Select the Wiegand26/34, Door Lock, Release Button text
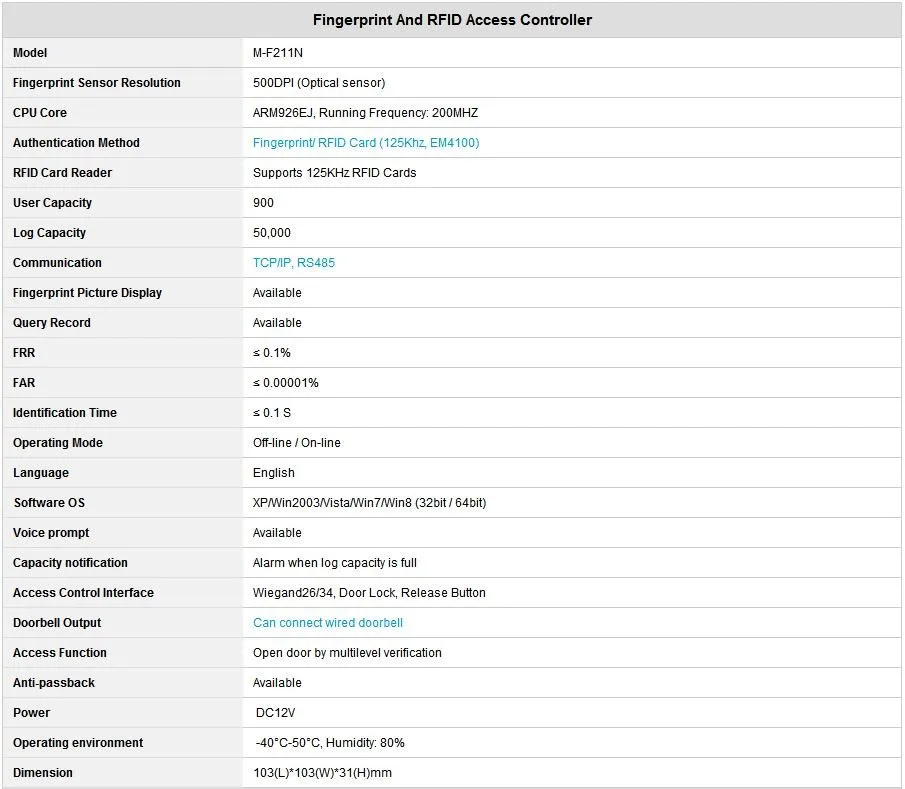 pos(369,593)
